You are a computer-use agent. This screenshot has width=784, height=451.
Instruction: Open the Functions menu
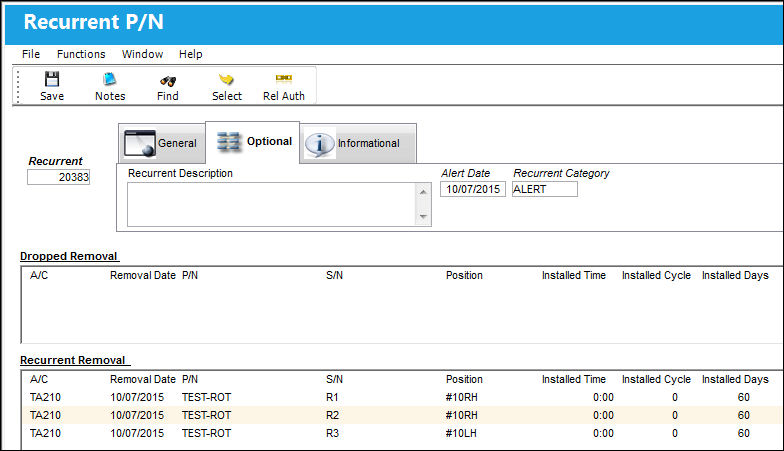(81, 54)
